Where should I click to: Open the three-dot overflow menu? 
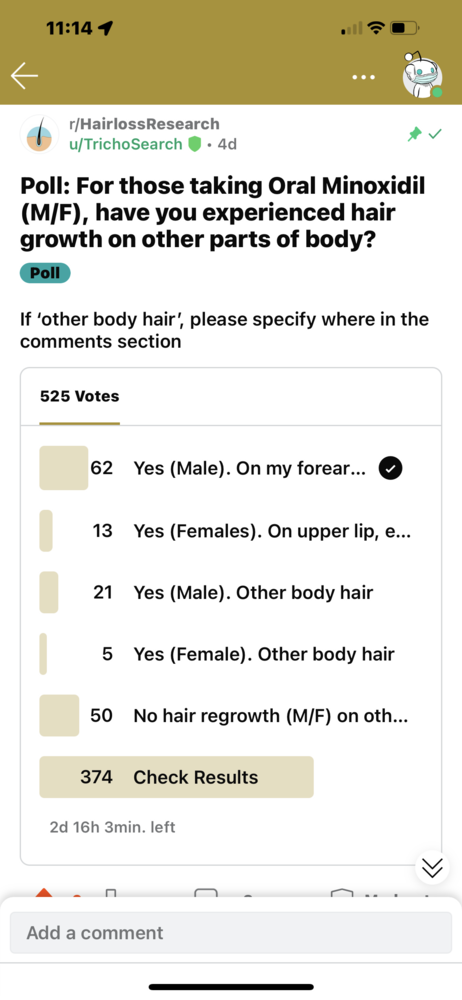point(364,77)
